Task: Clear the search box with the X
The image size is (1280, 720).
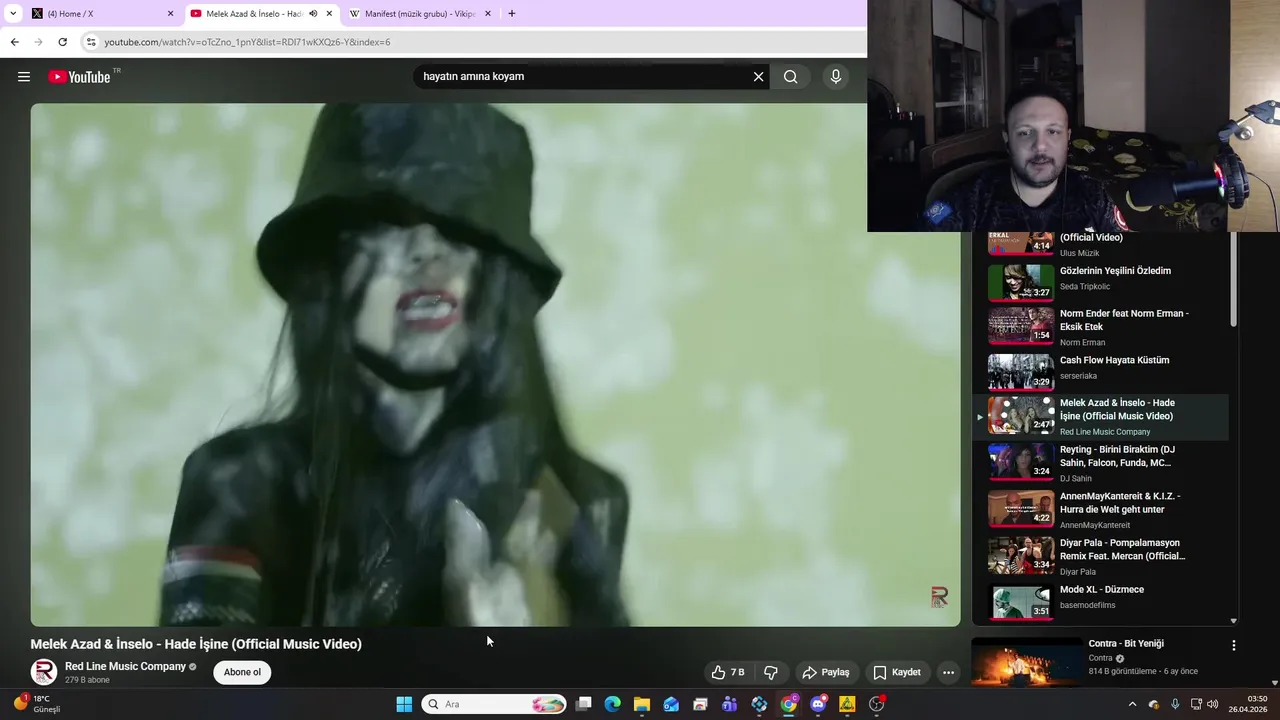Action: click(758, 76)
